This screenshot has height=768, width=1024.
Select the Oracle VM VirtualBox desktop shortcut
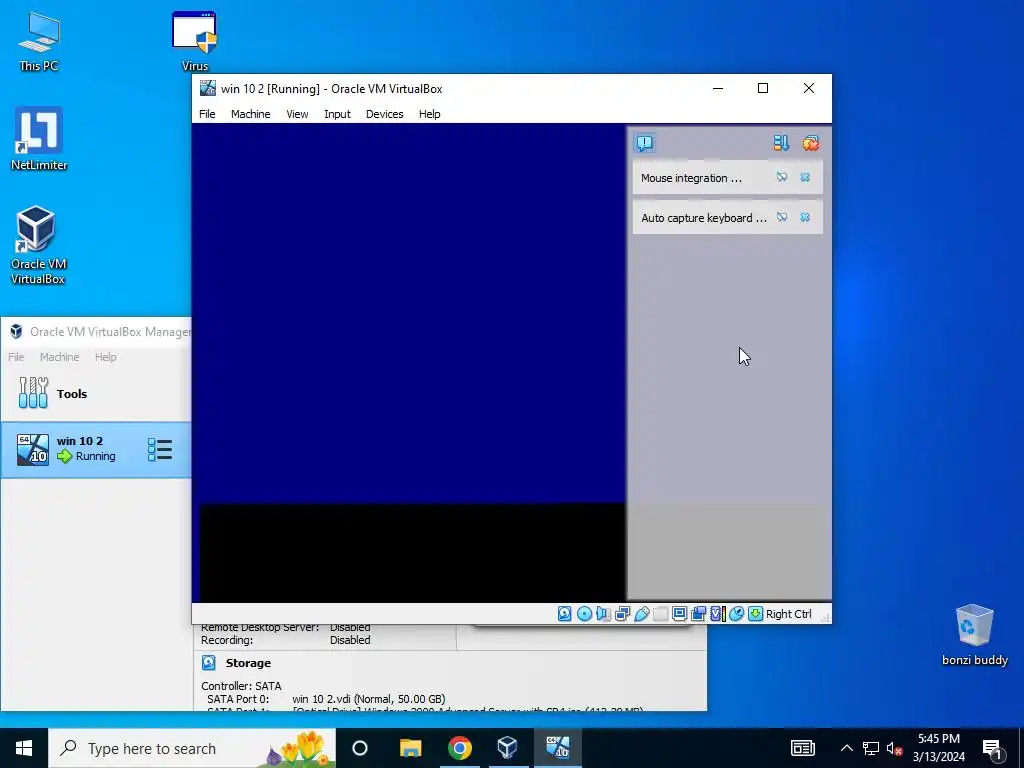(38, 246)
